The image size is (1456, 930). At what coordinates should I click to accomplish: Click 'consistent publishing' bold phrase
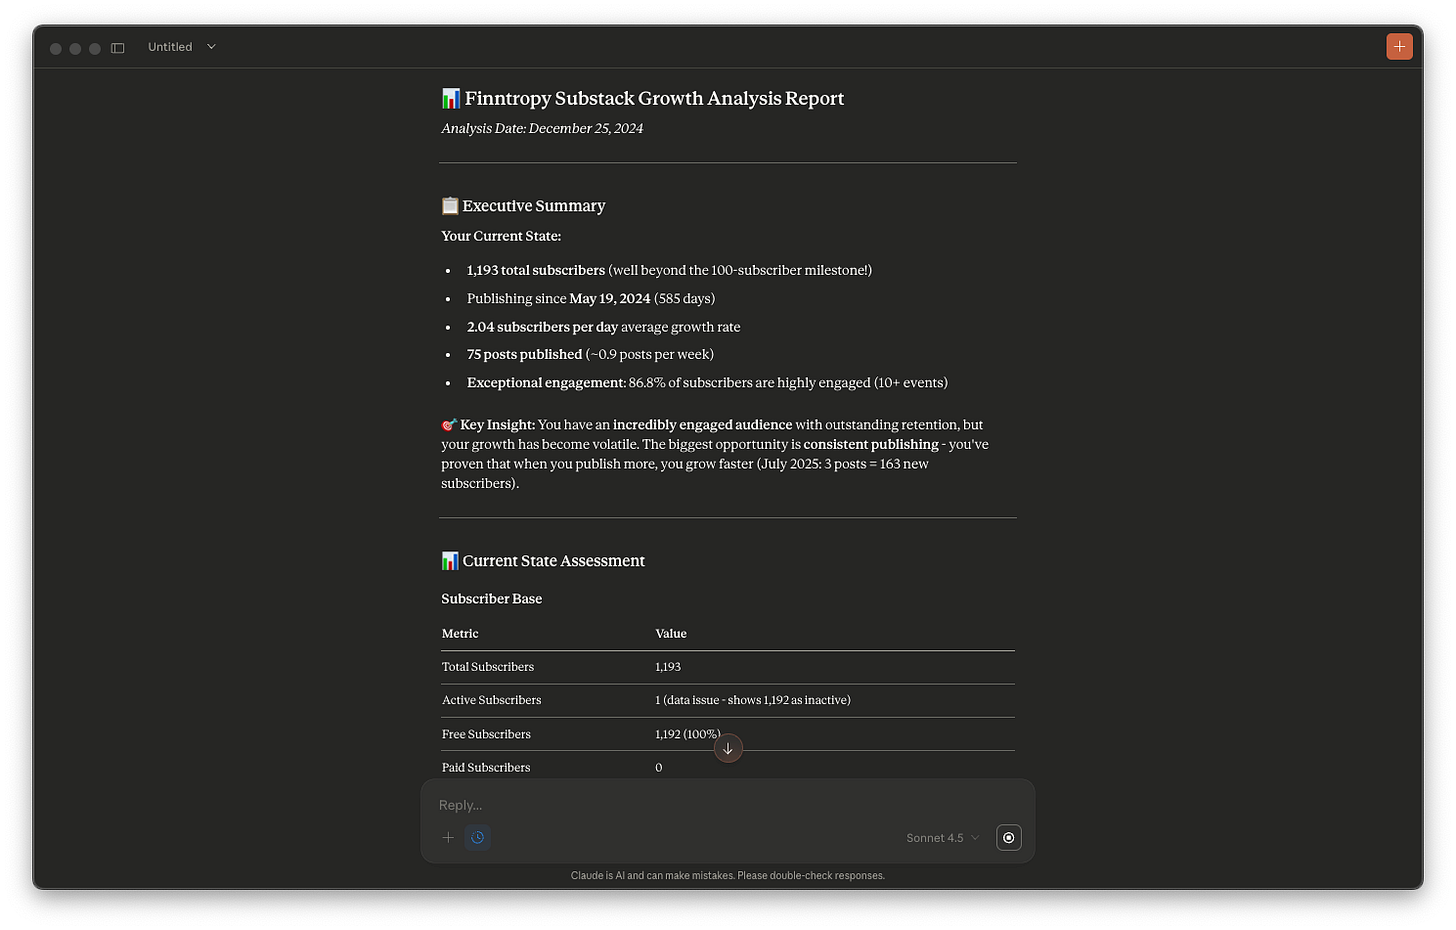(x=871, y=444)
